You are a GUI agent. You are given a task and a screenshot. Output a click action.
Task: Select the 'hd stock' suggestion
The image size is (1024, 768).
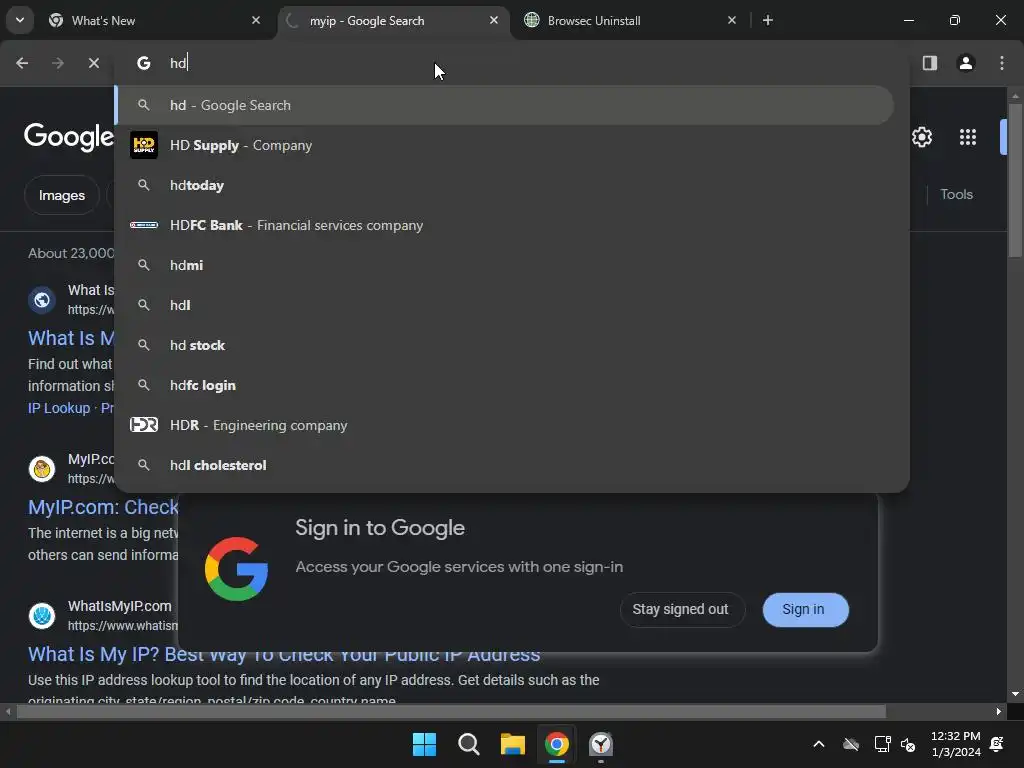tap(504, 345)
